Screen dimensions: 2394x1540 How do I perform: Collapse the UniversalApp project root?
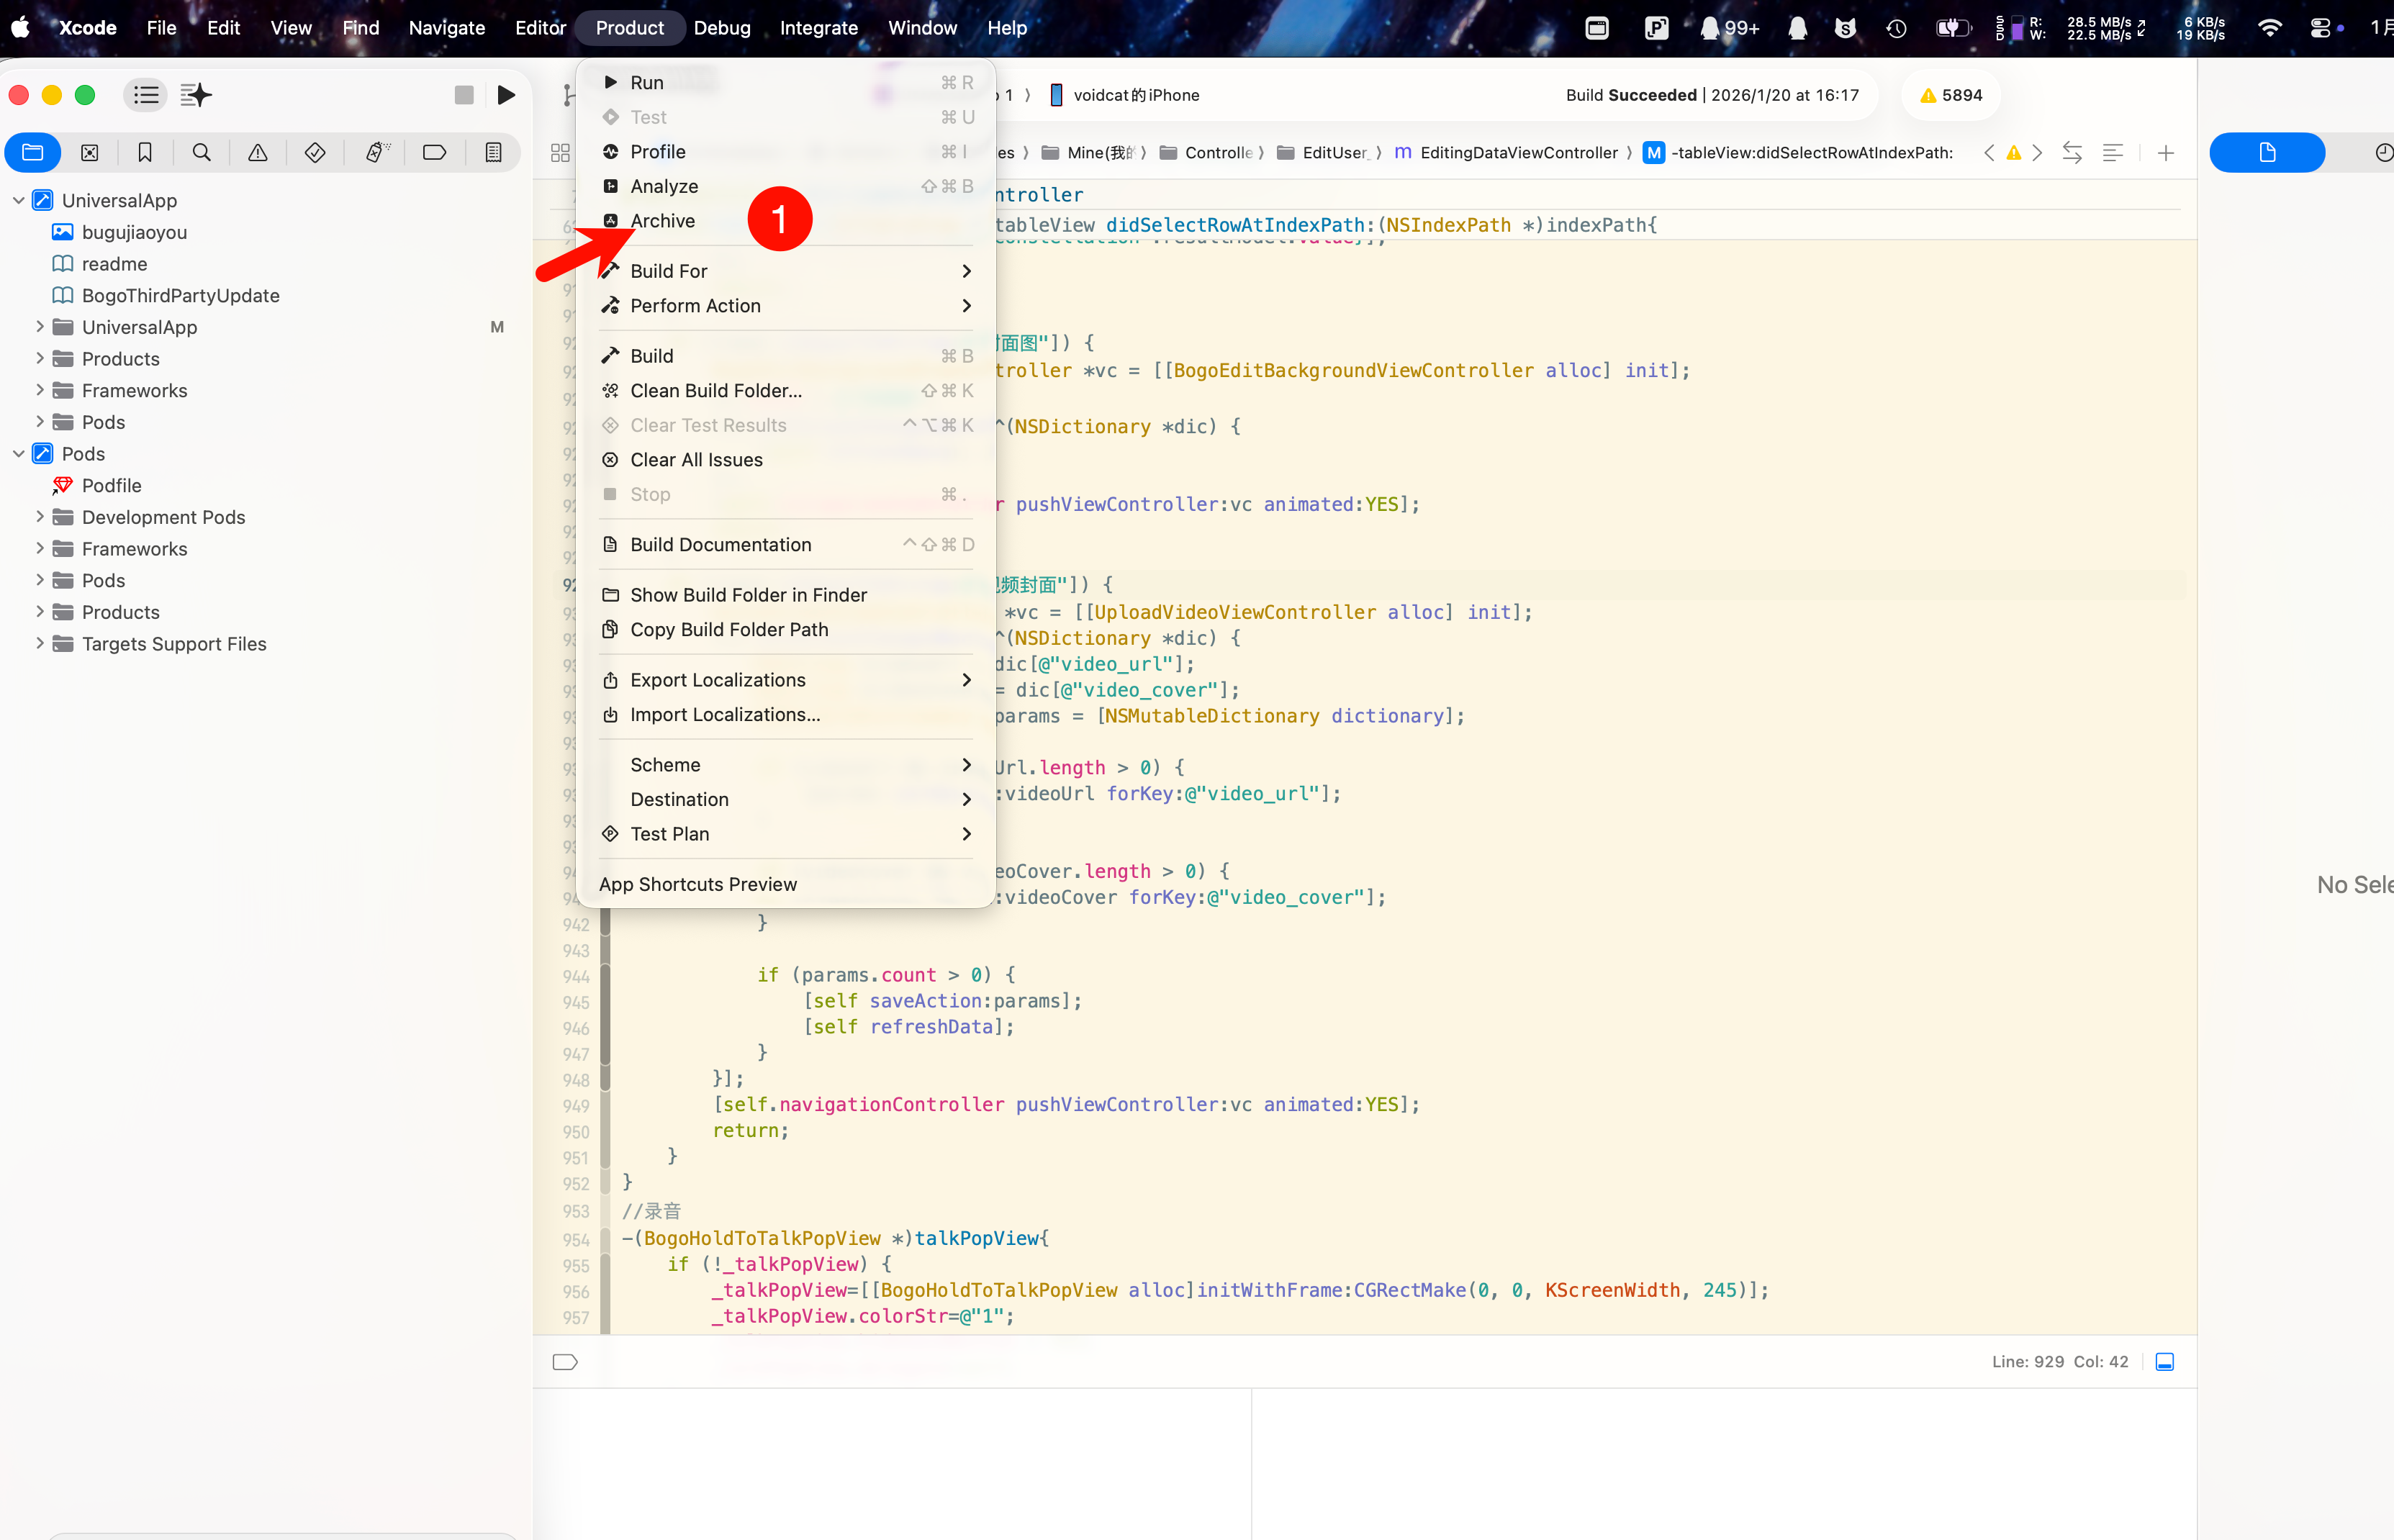[19, 200]
